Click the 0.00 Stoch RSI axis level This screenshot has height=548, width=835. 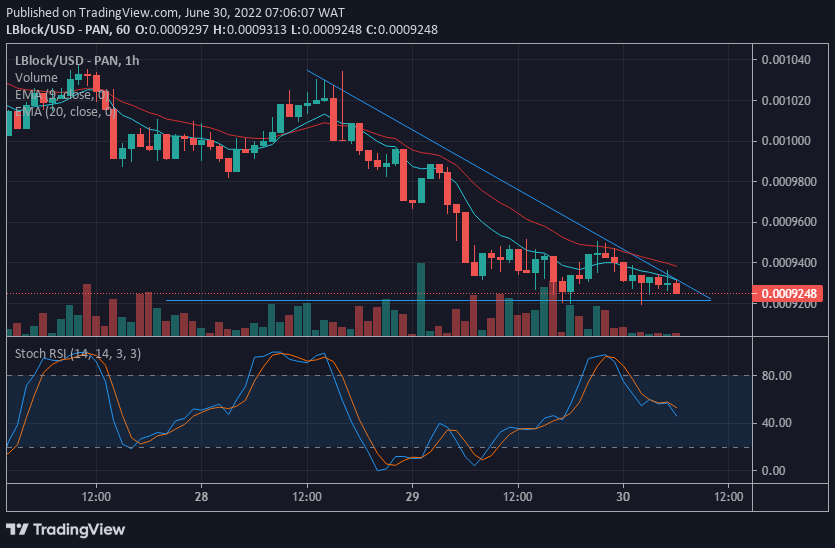(773, 471)
